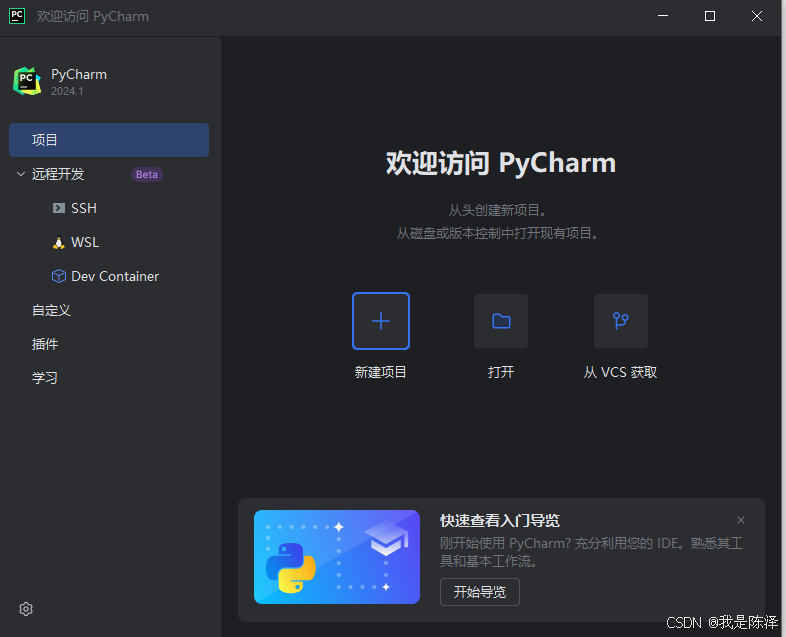The image size is (786, 637).
Task: Click the New Project plus icon
Action: tap(381, 321)
